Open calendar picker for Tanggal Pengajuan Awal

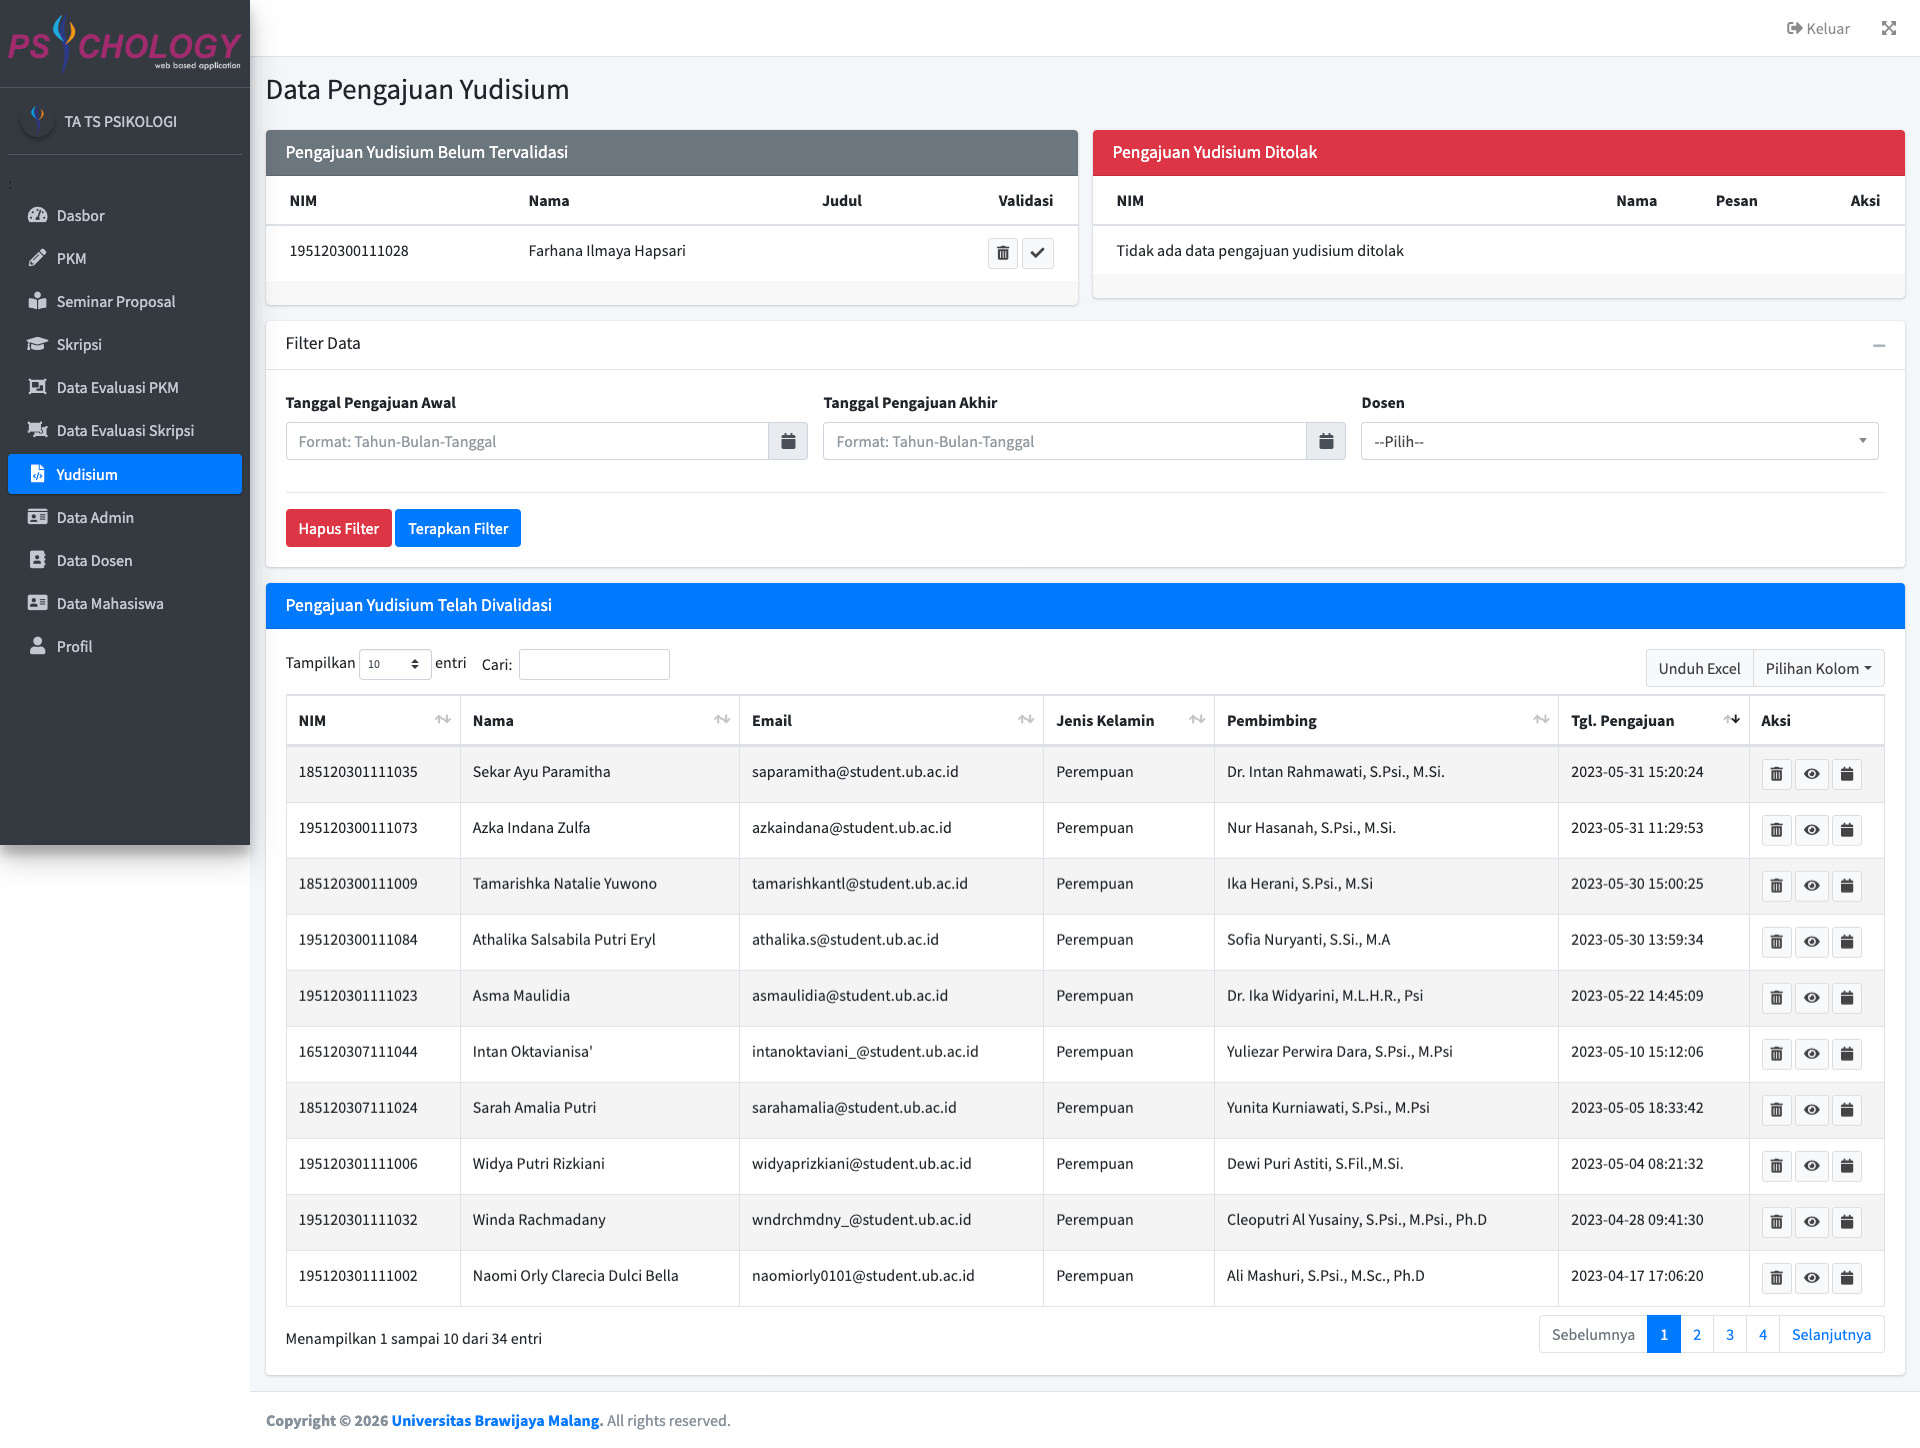click(x=788, y=441)
